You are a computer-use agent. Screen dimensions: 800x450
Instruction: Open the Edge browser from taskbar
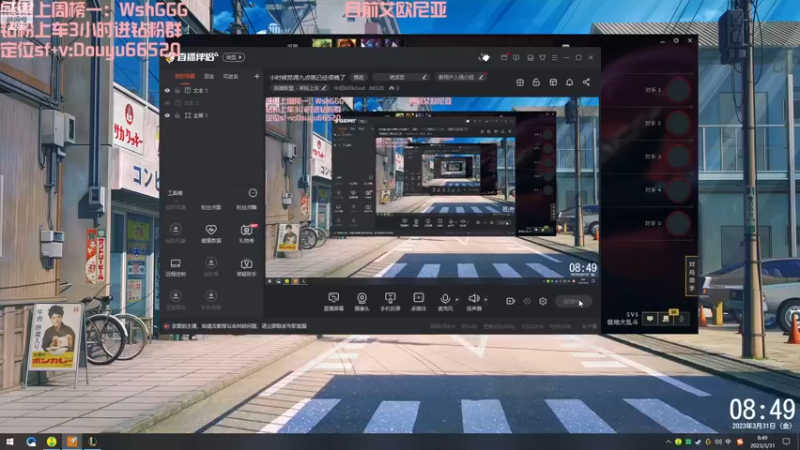pyautogui.click(x=31, y=442)
